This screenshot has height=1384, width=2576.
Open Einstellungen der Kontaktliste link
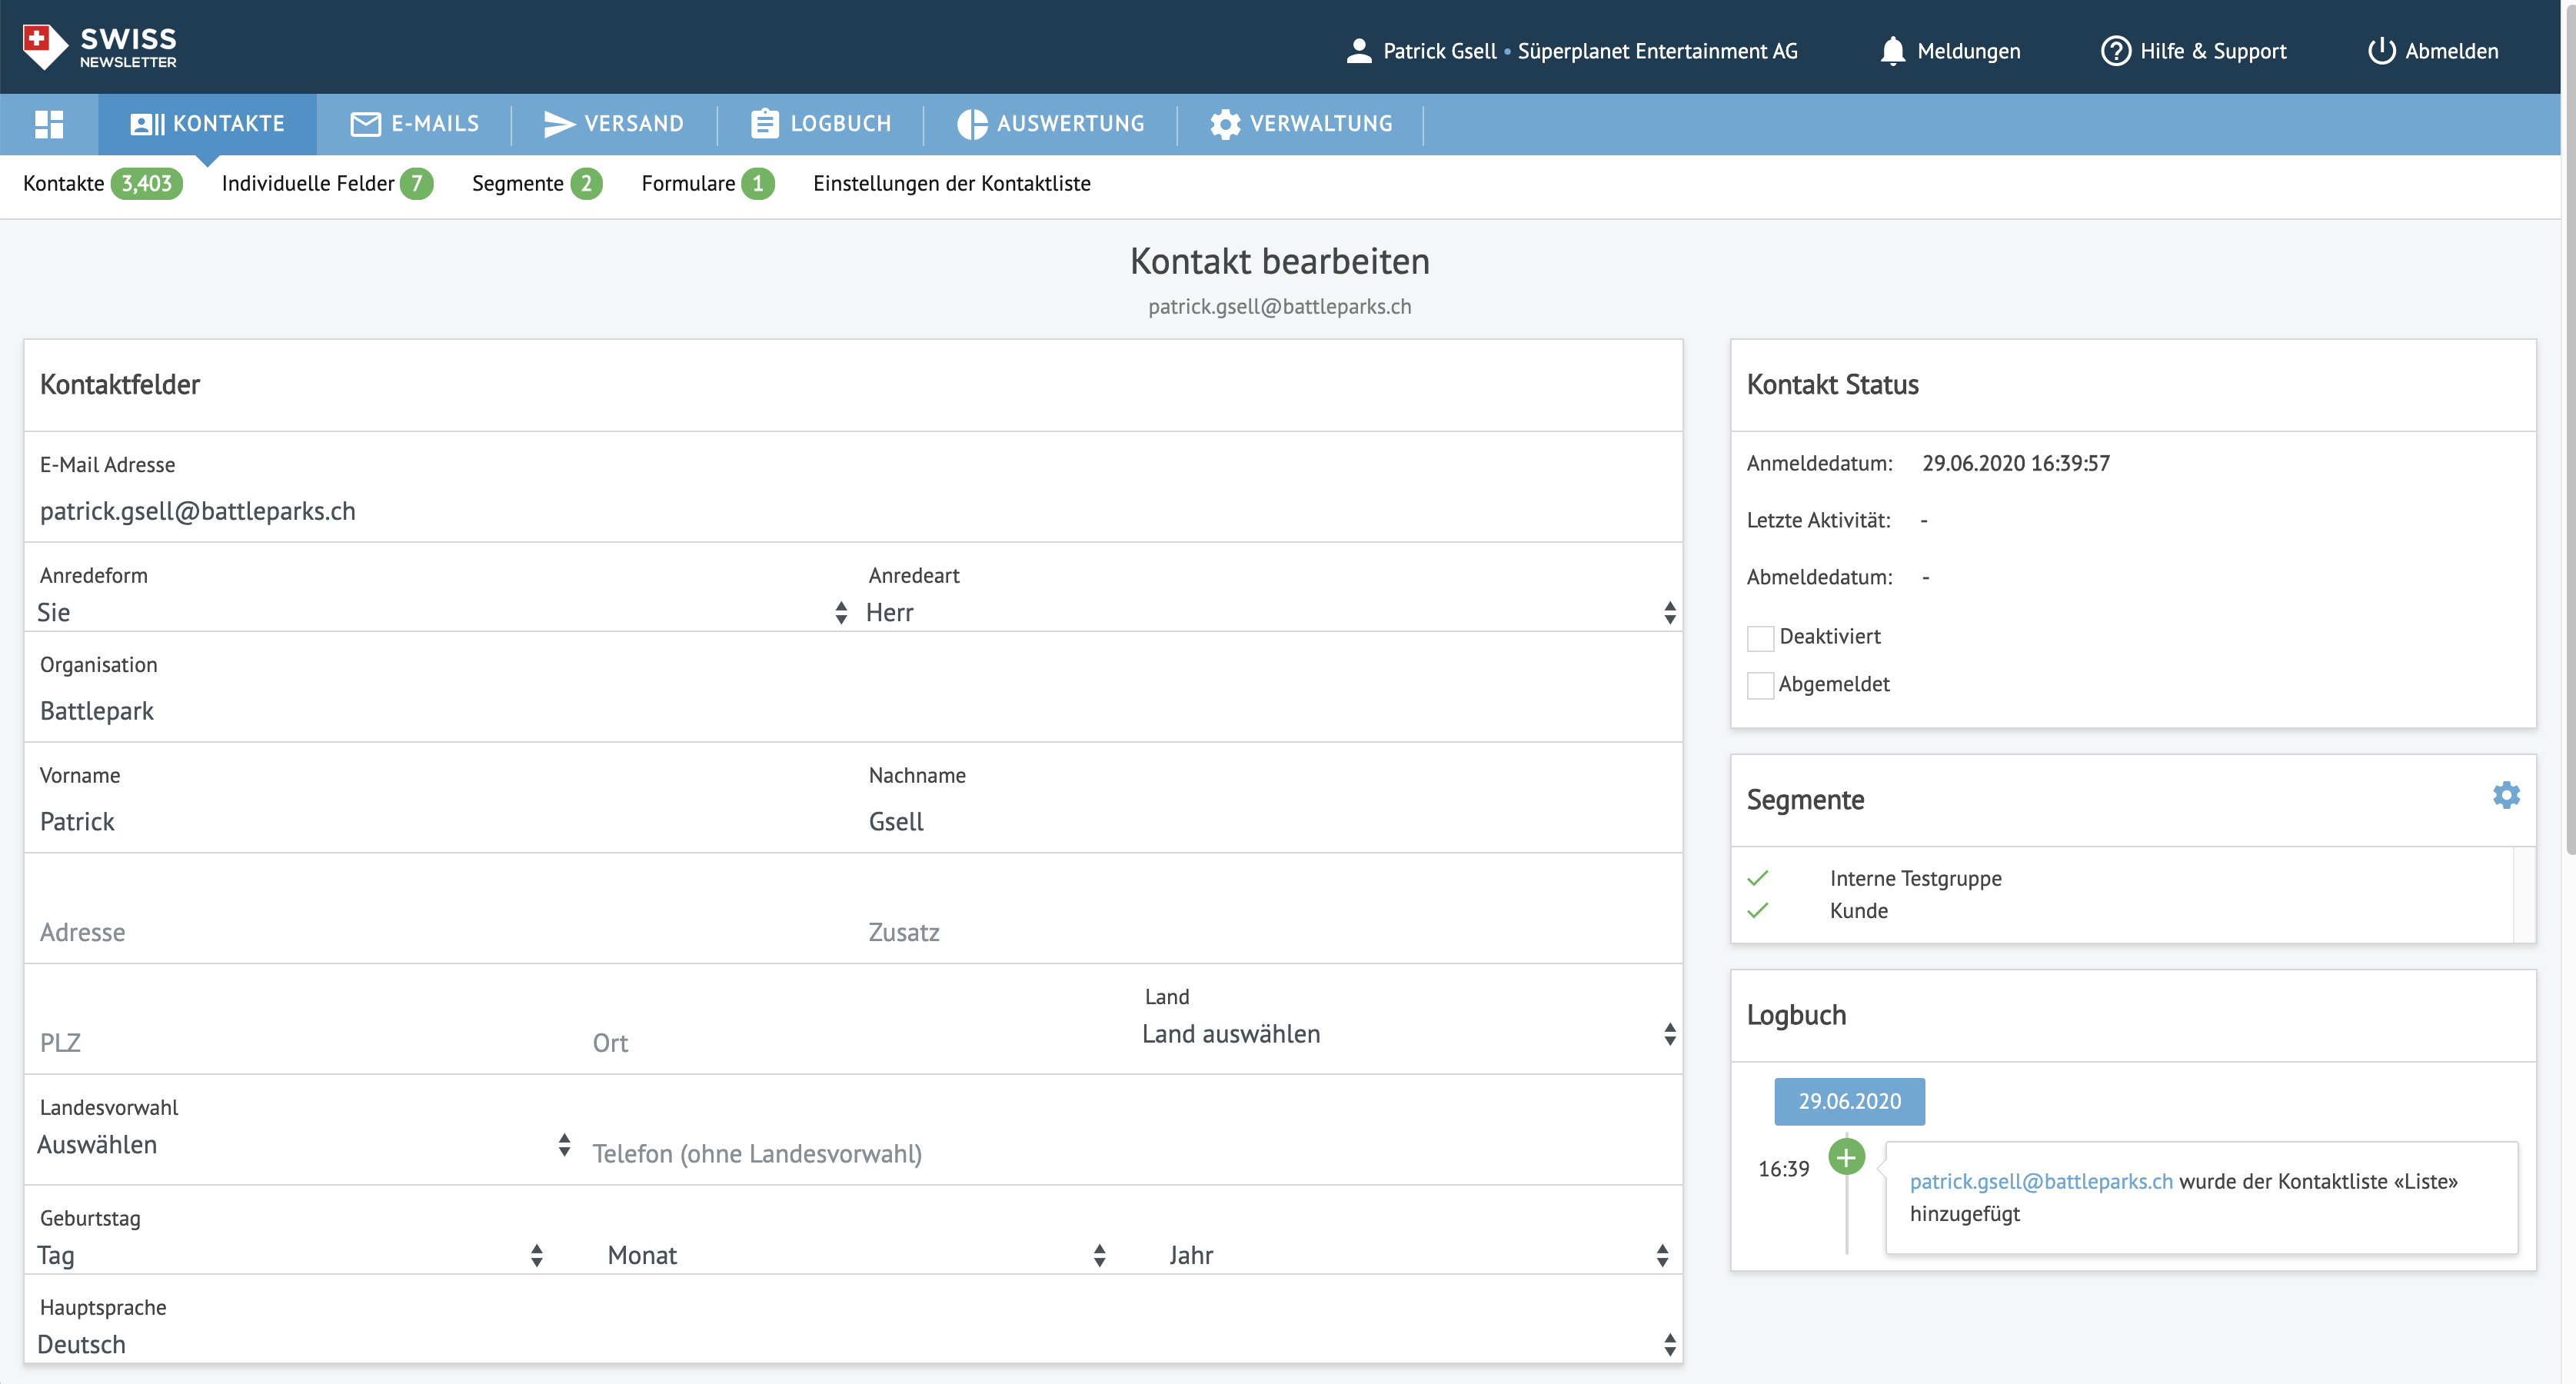pyautogui.click(x=951, y=184)
